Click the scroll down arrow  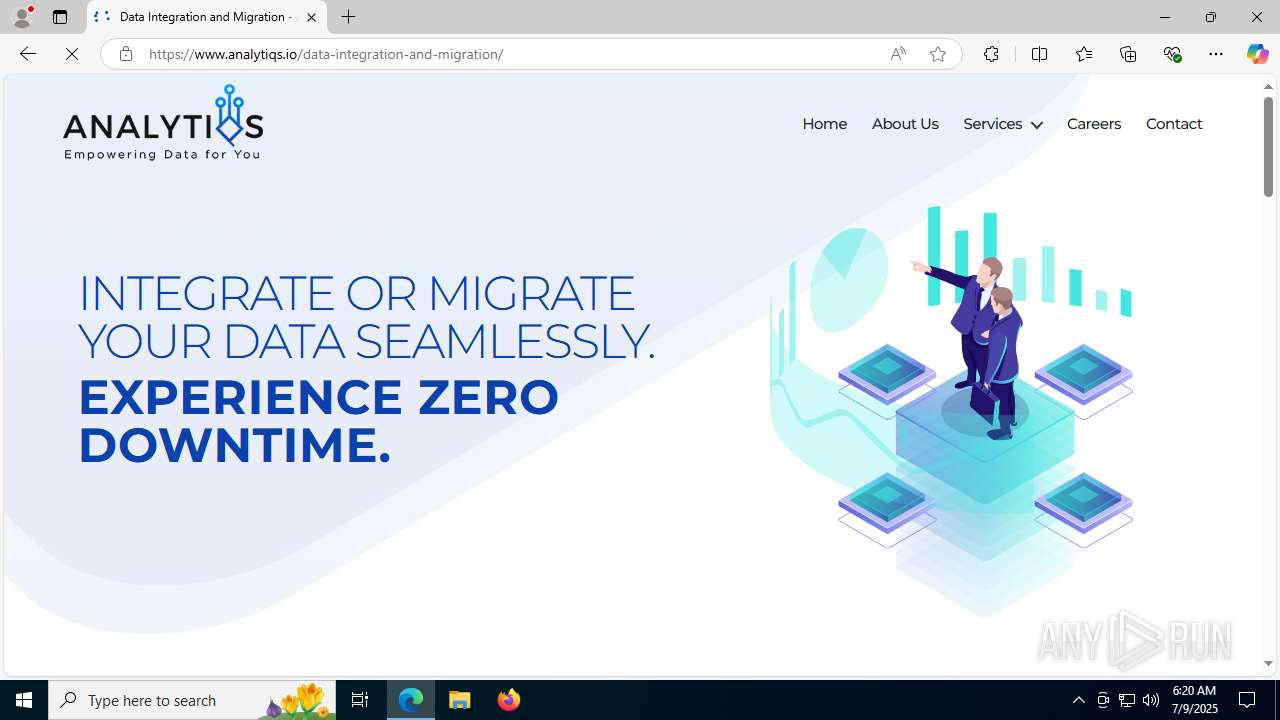click(x=1268, y=663)
